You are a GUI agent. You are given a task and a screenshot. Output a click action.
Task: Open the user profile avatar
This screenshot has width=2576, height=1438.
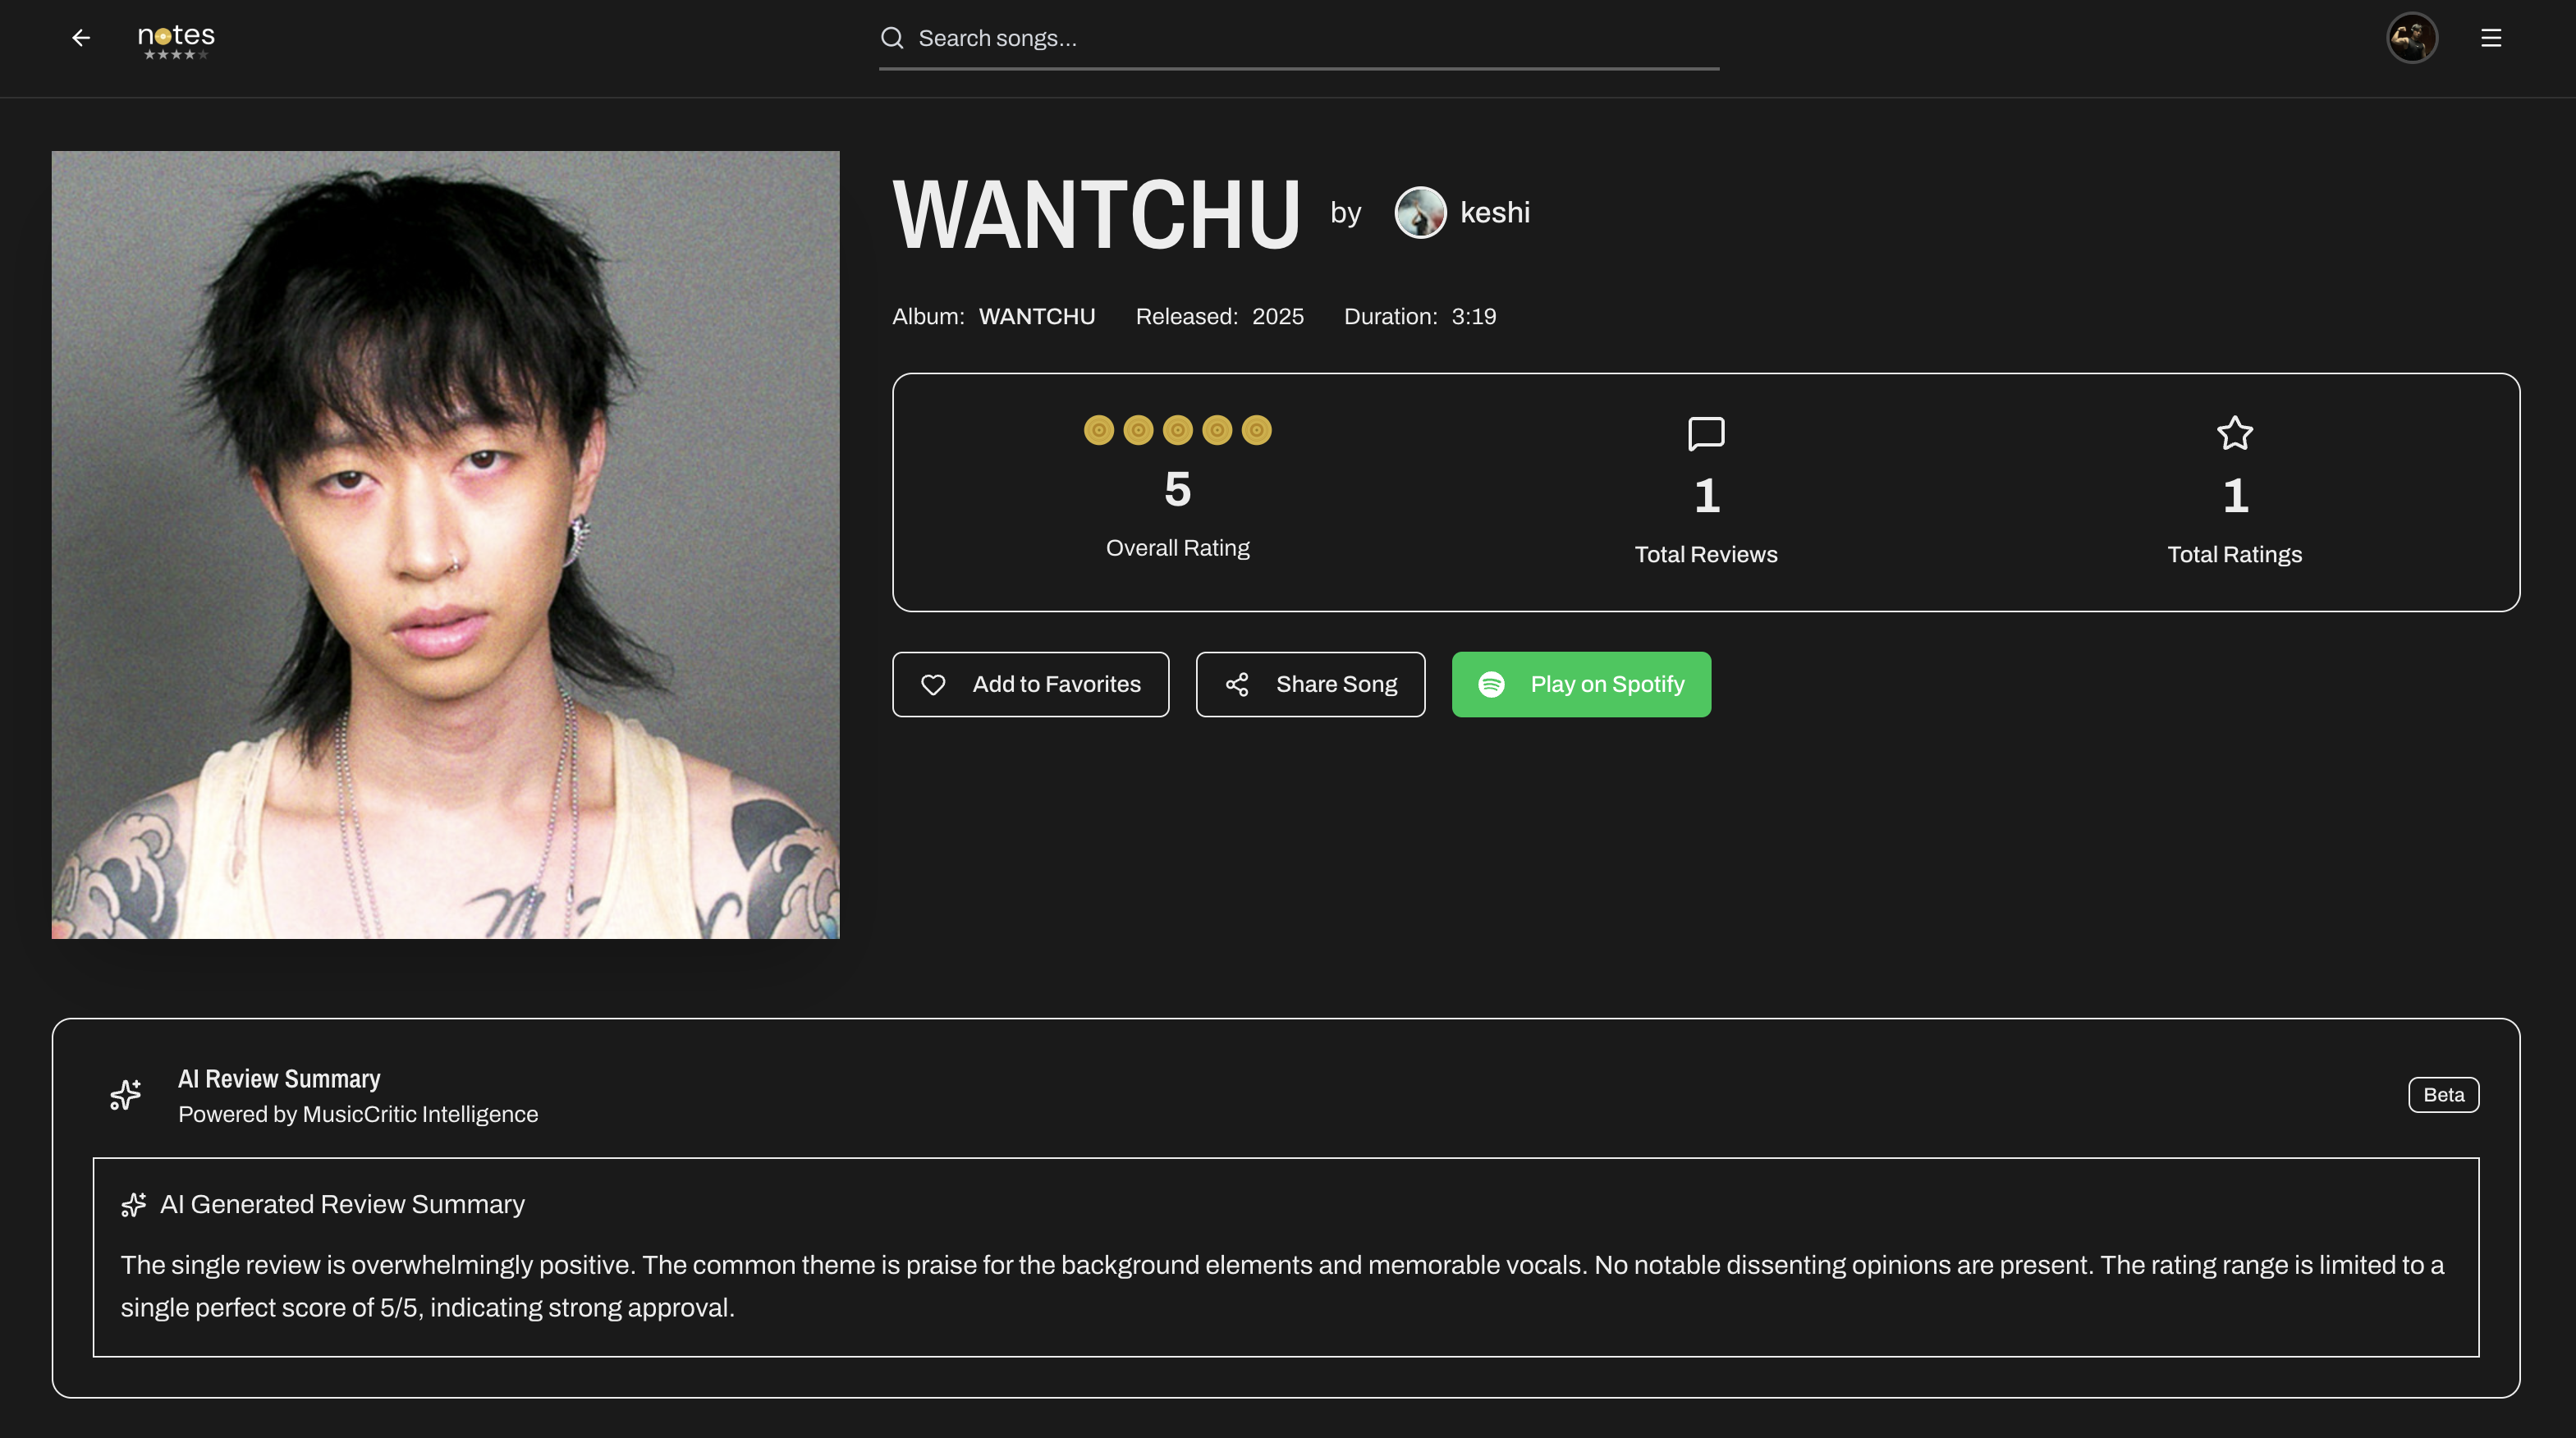(2412, 38)
